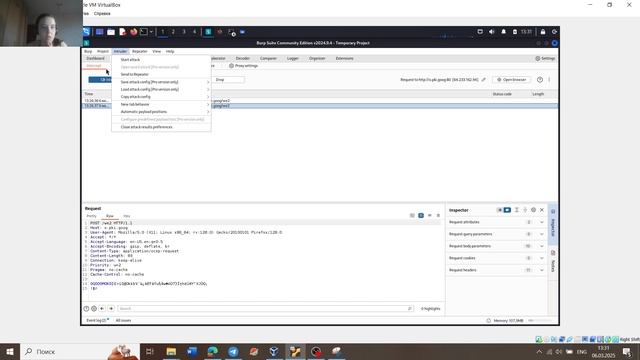Open Proxy settings
Viewport: 640px width, 360px height.
243,66
